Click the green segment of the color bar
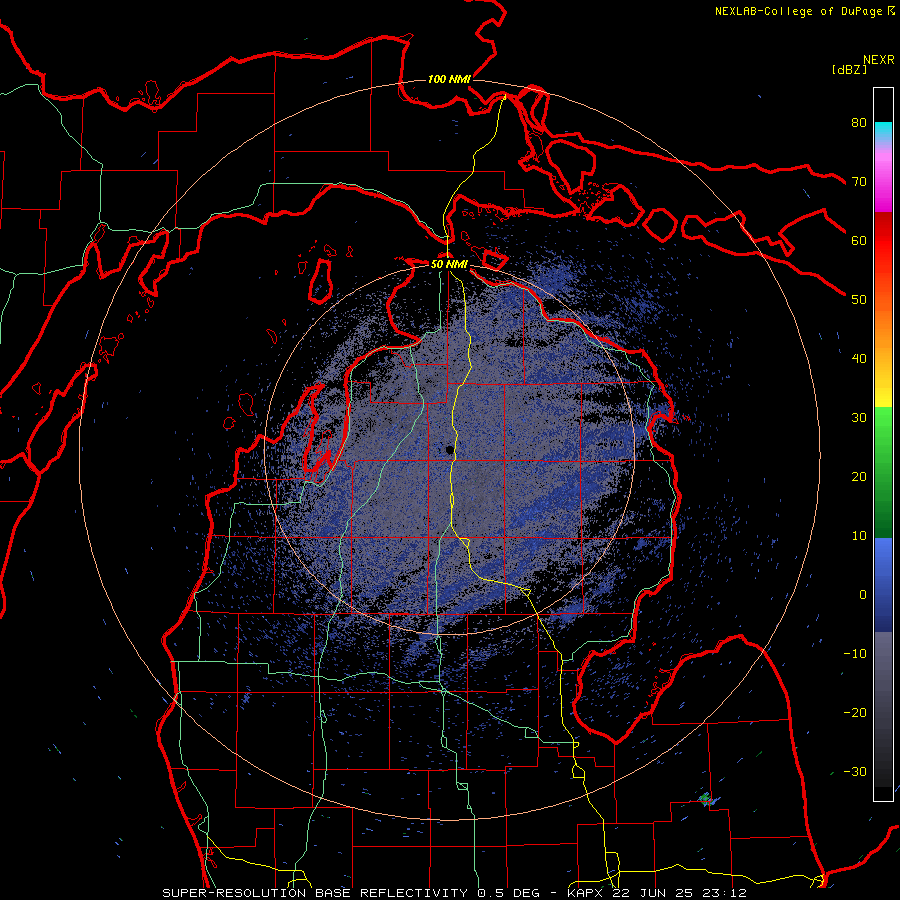 pyautogui.click(x=883, y=472)
